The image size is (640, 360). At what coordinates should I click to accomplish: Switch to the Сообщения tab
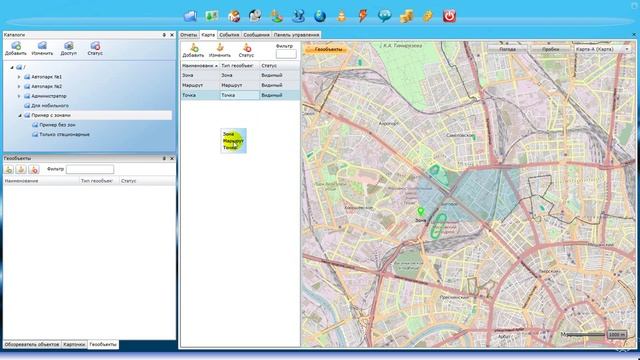pos(256,35)
